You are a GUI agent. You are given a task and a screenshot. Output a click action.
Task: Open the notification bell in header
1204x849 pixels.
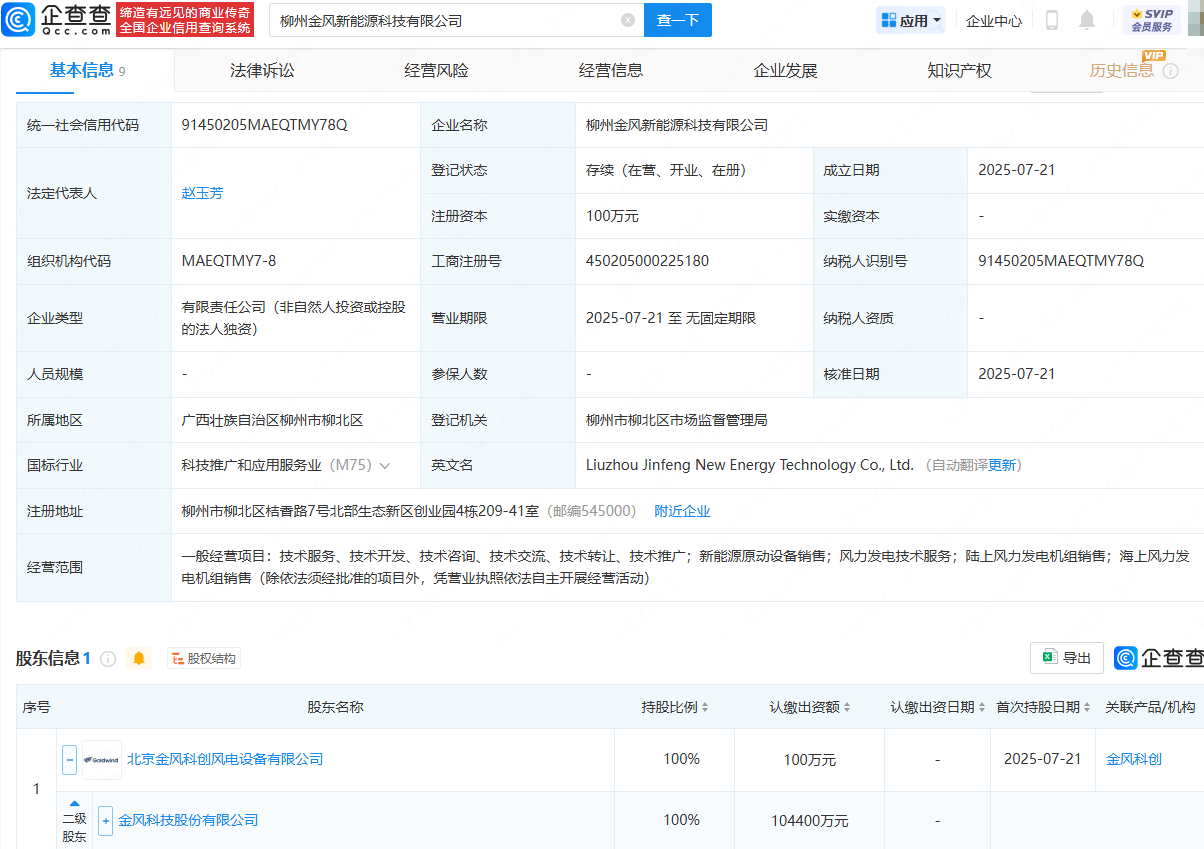click(x=1087, y=20)
